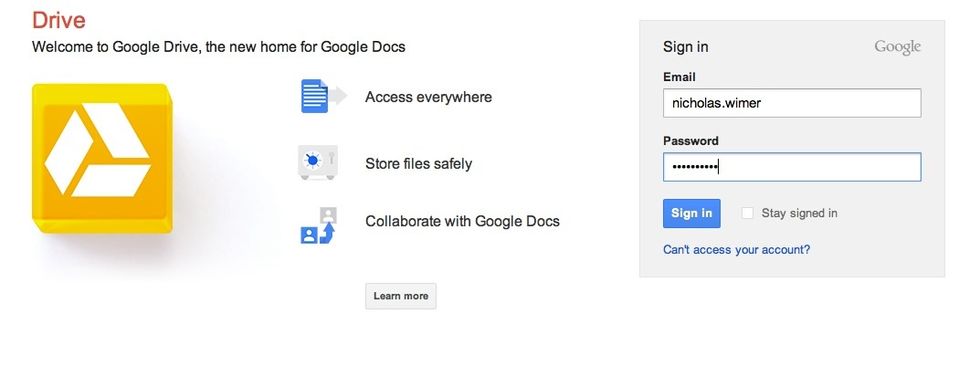
Task: Click the gray Google logo in sign-in box
Action: point(897,47)
